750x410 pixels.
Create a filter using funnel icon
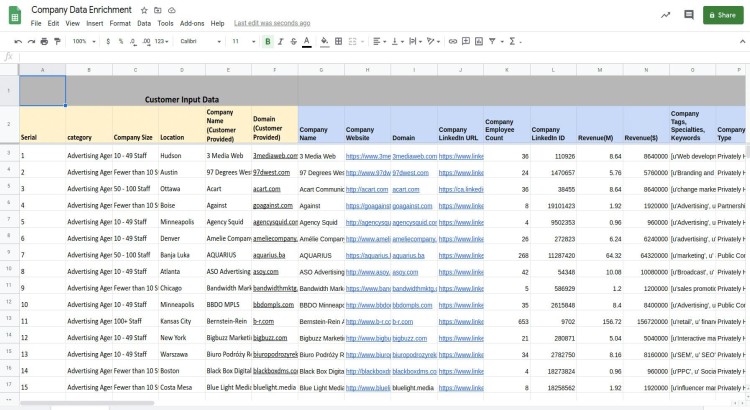tap(492, 42)
